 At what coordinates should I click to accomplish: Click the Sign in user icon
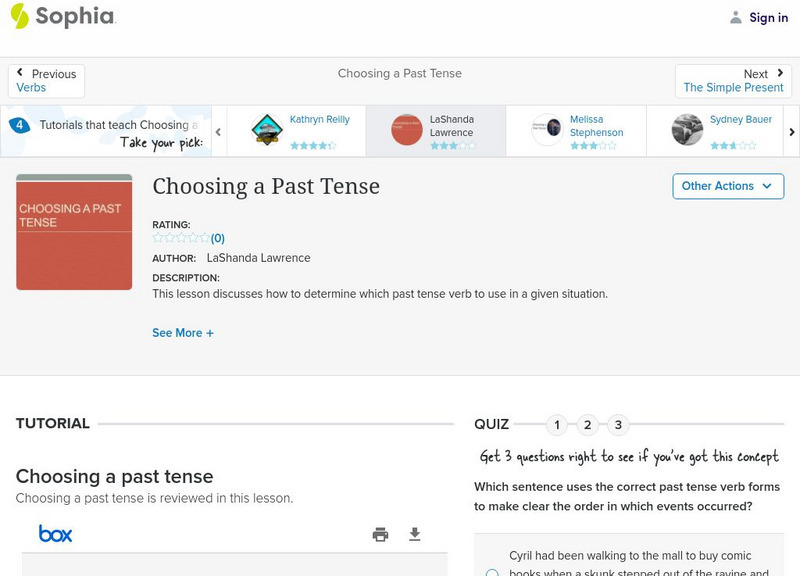pos(736,17)
